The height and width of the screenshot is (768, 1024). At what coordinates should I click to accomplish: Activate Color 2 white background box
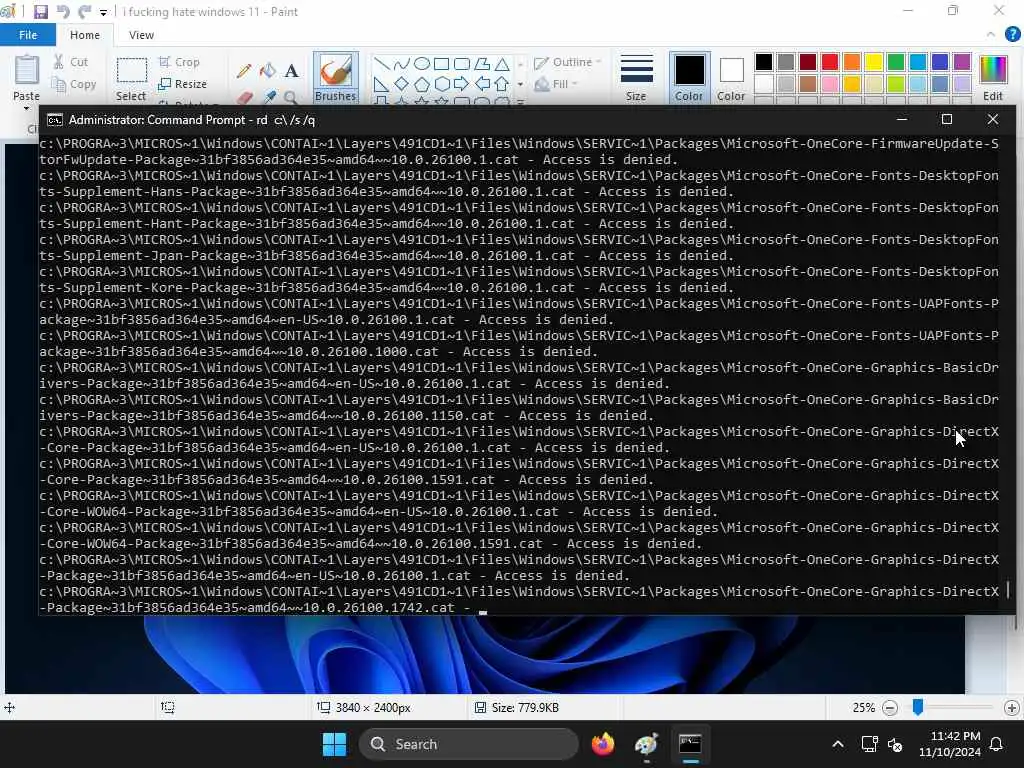(x=731, y=78)
